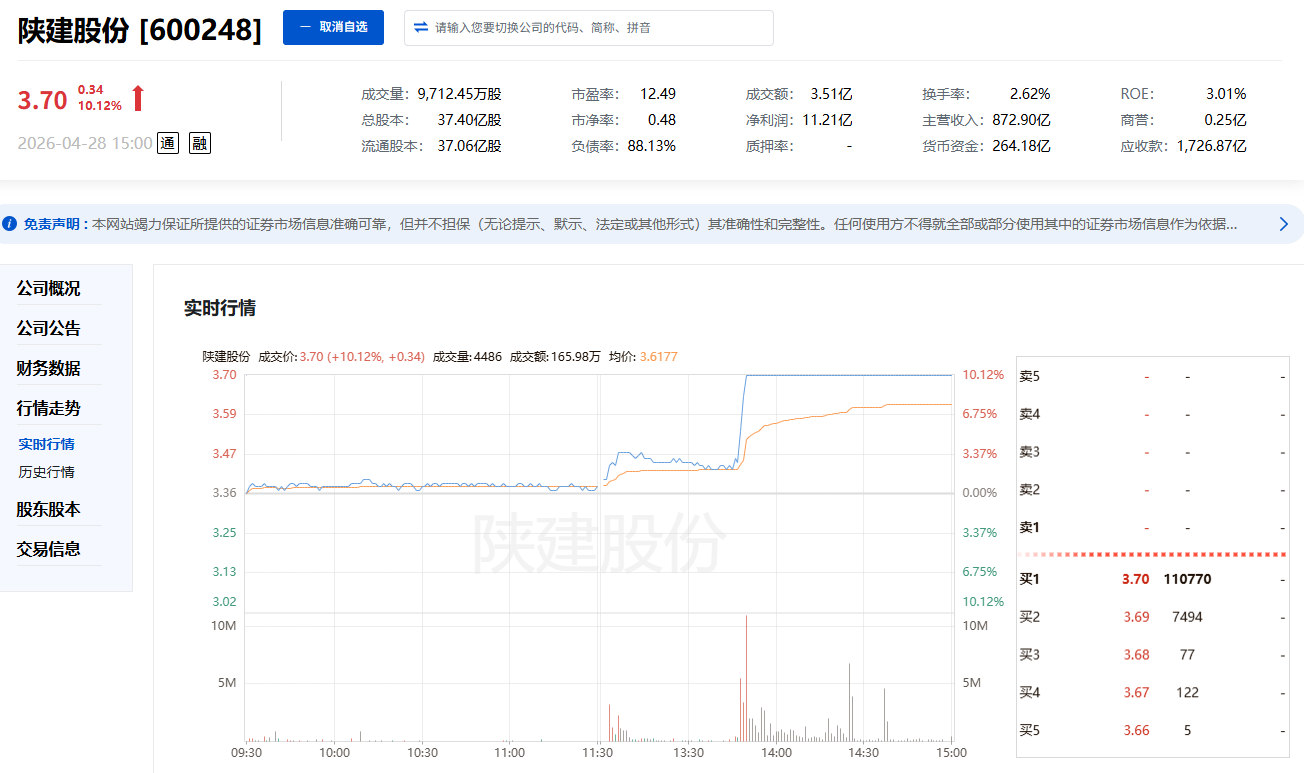Click the 货币资金 value 264.18亿
This screenshot has width=1304, height=773.
(1021, 146)
